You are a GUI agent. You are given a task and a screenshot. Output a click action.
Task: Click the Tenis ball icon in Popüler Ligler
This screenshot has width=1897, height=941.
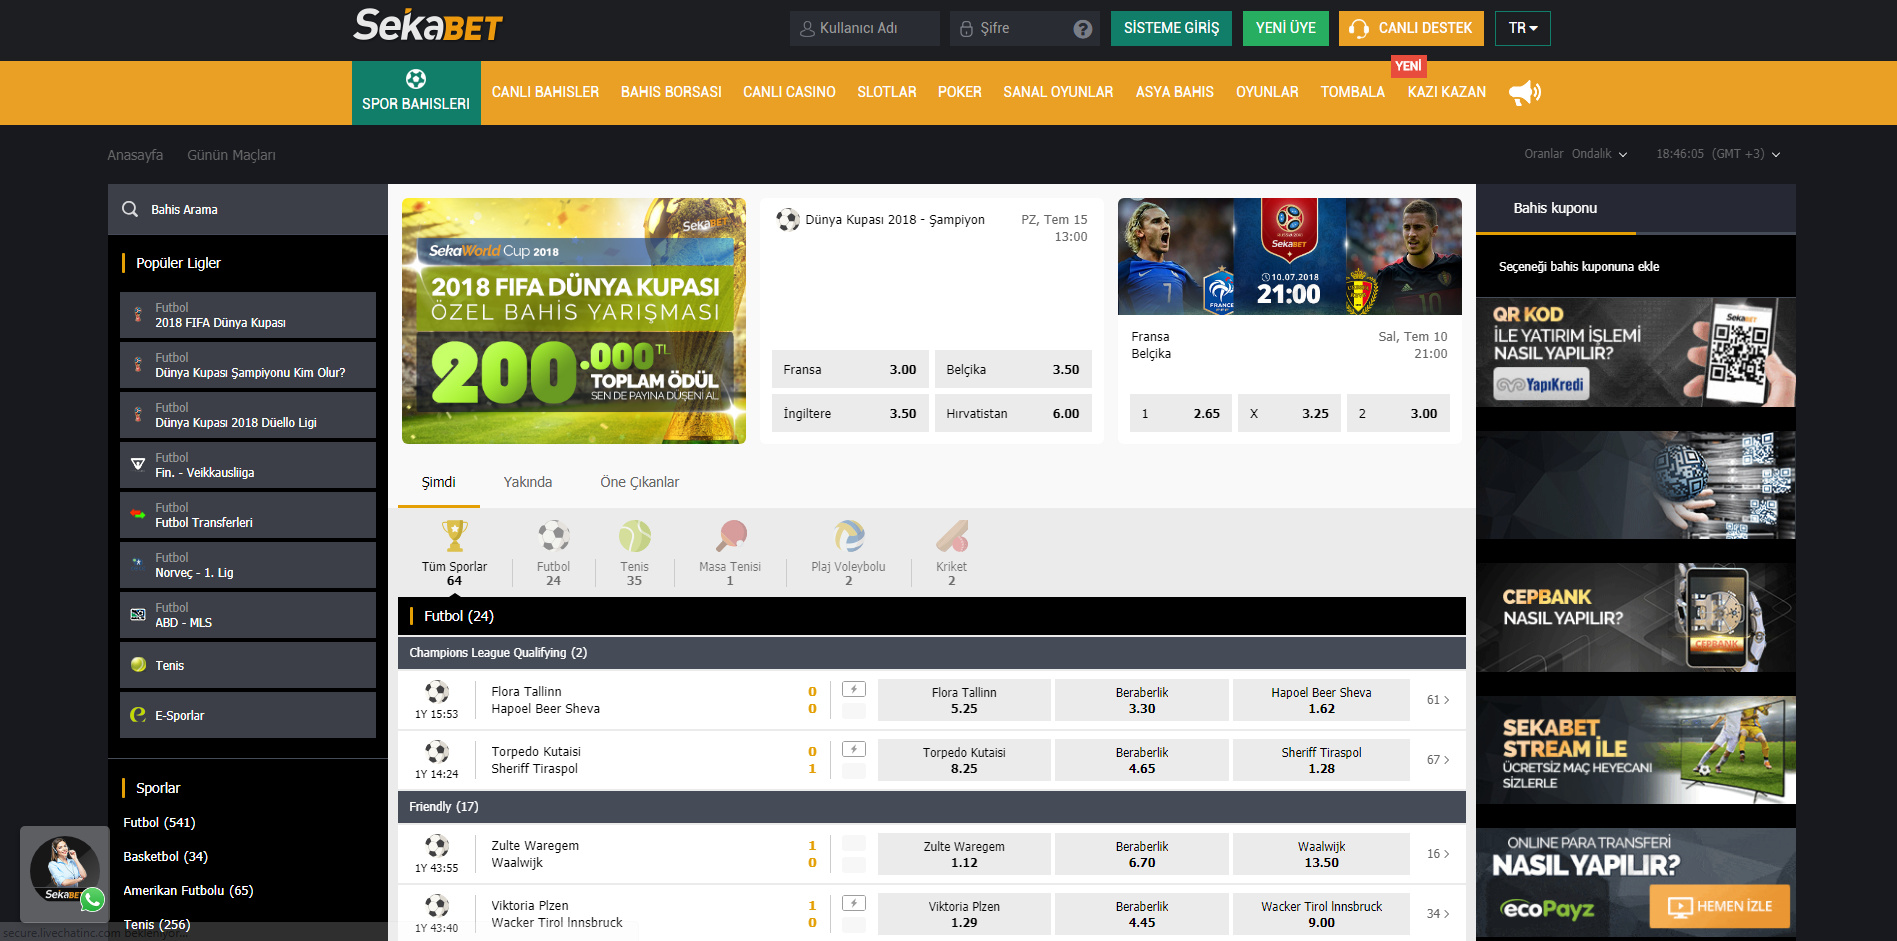click(x=138, y=665)
